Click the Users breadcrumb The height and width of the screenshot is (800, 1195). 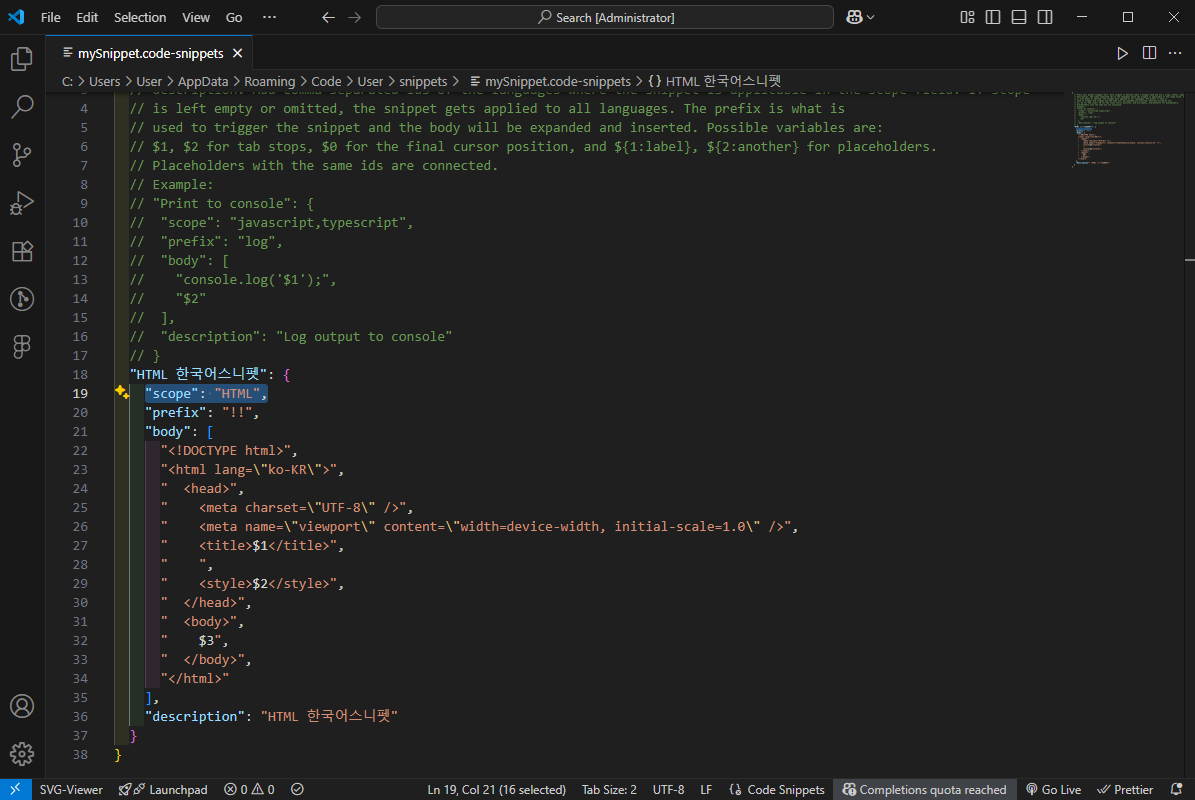pos(104,81)
